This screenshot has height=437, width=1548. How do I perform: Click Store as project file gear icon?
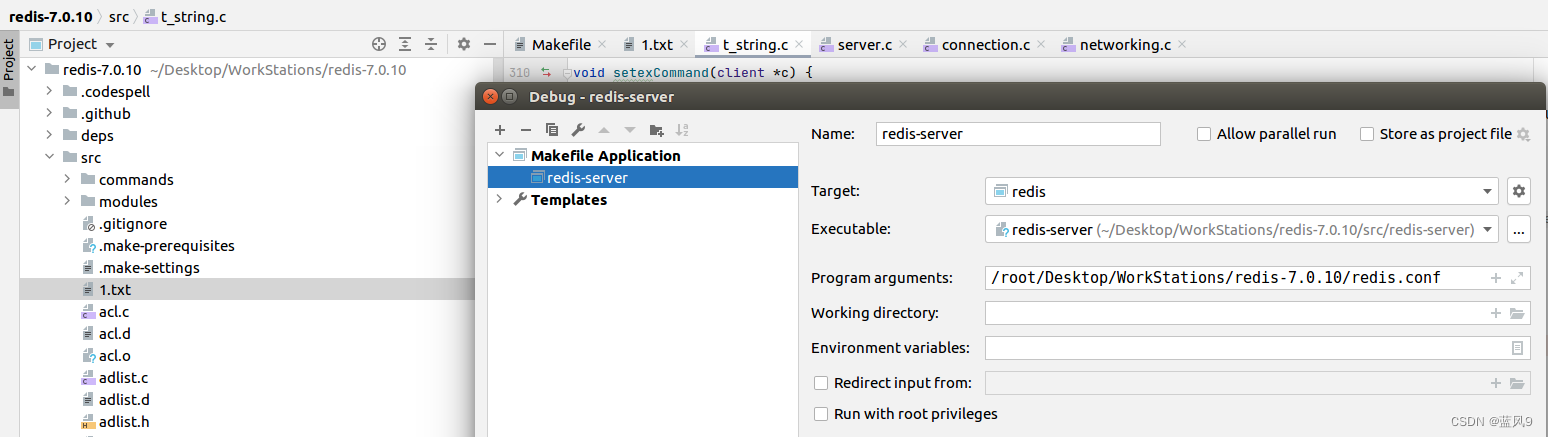click(x=1523, y=134)
